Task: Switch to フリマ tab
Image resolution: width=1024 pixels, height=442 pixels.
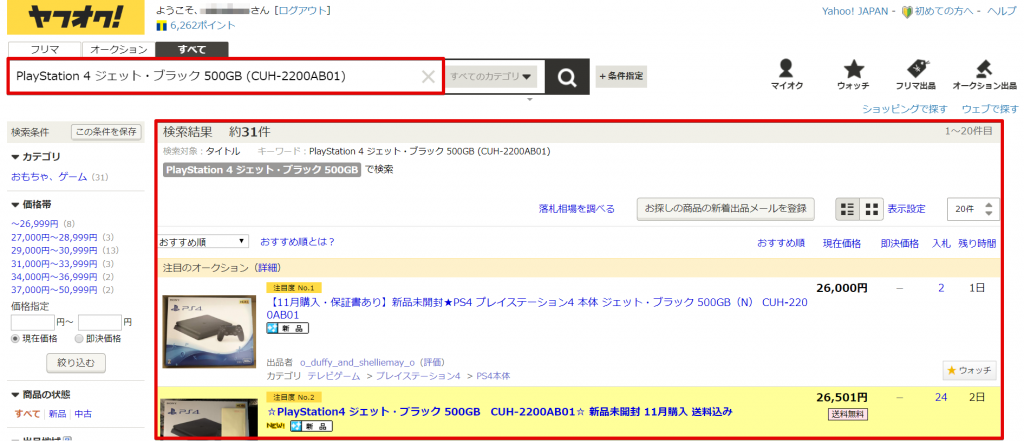Action: click(x=44, y=50)
